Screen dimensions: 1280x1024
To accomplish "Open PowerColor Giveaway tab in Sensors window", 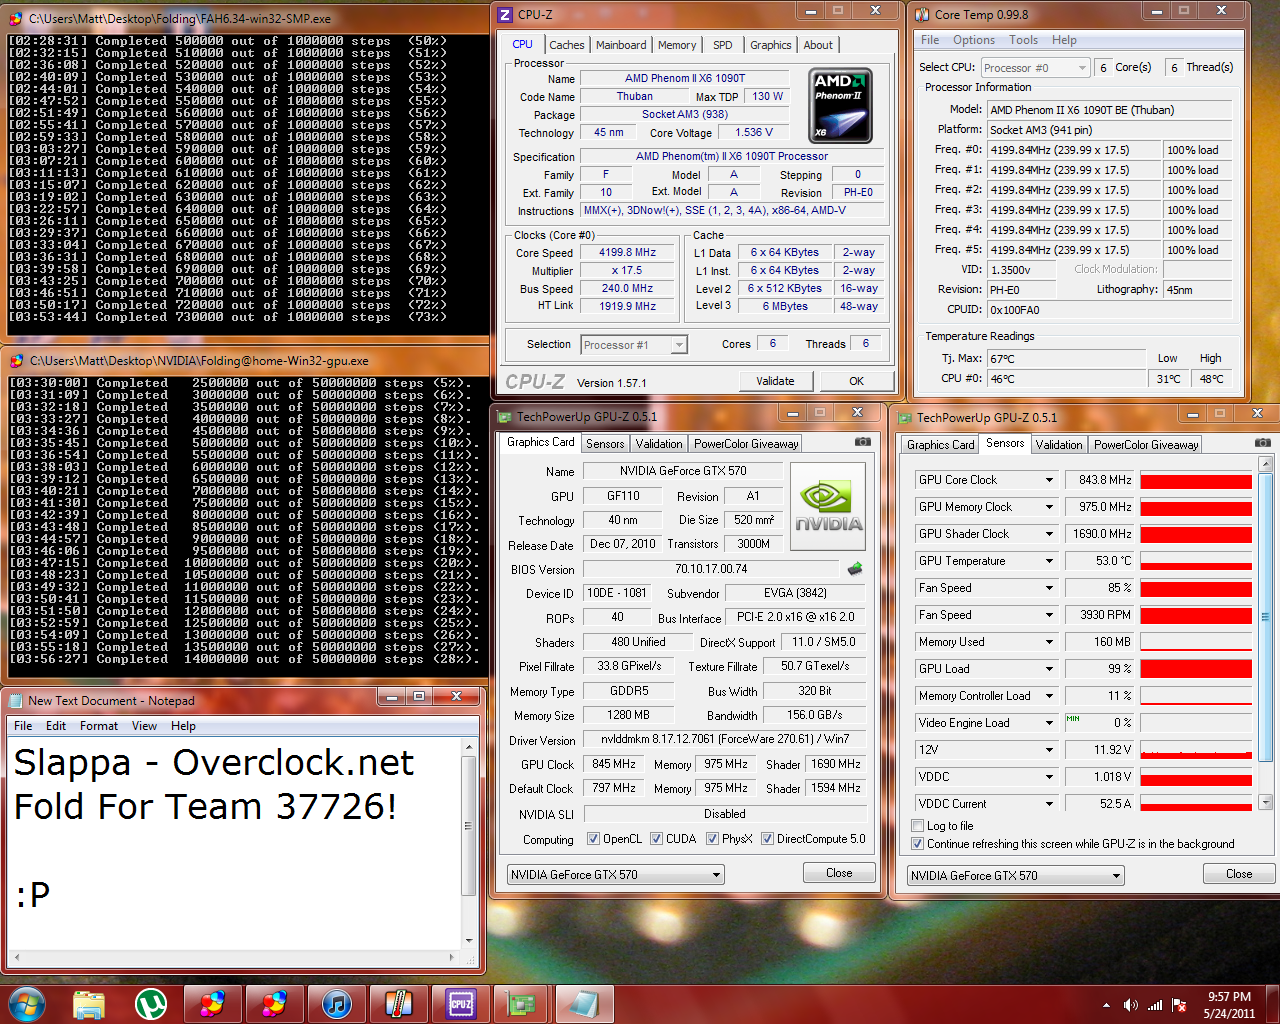I will pyautogui.click(x=1146, y=445).
